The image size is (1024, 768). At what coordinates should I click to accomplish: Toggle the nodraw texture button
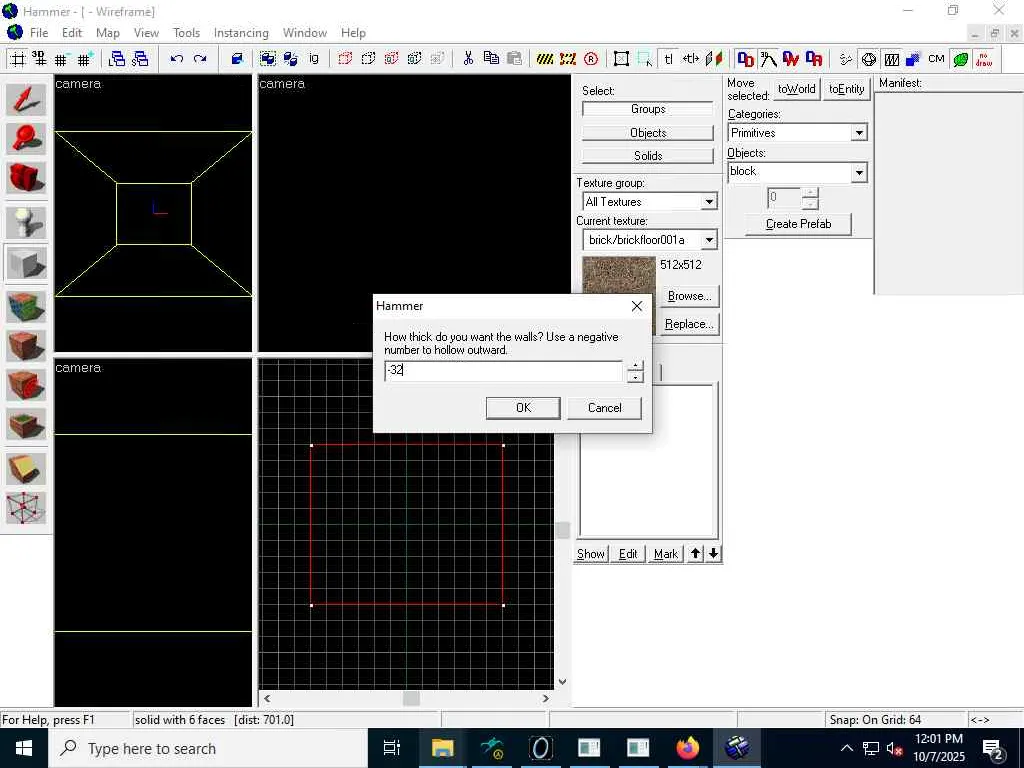[984, 59]
